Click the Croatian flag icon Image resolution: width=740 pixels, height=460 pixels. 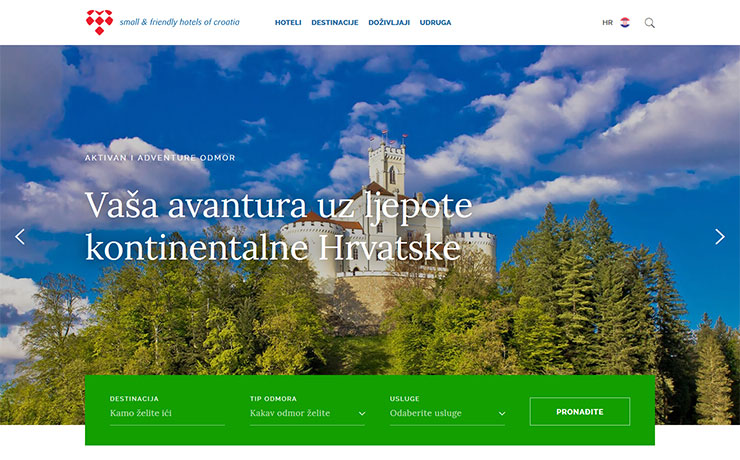coord(625,22)
